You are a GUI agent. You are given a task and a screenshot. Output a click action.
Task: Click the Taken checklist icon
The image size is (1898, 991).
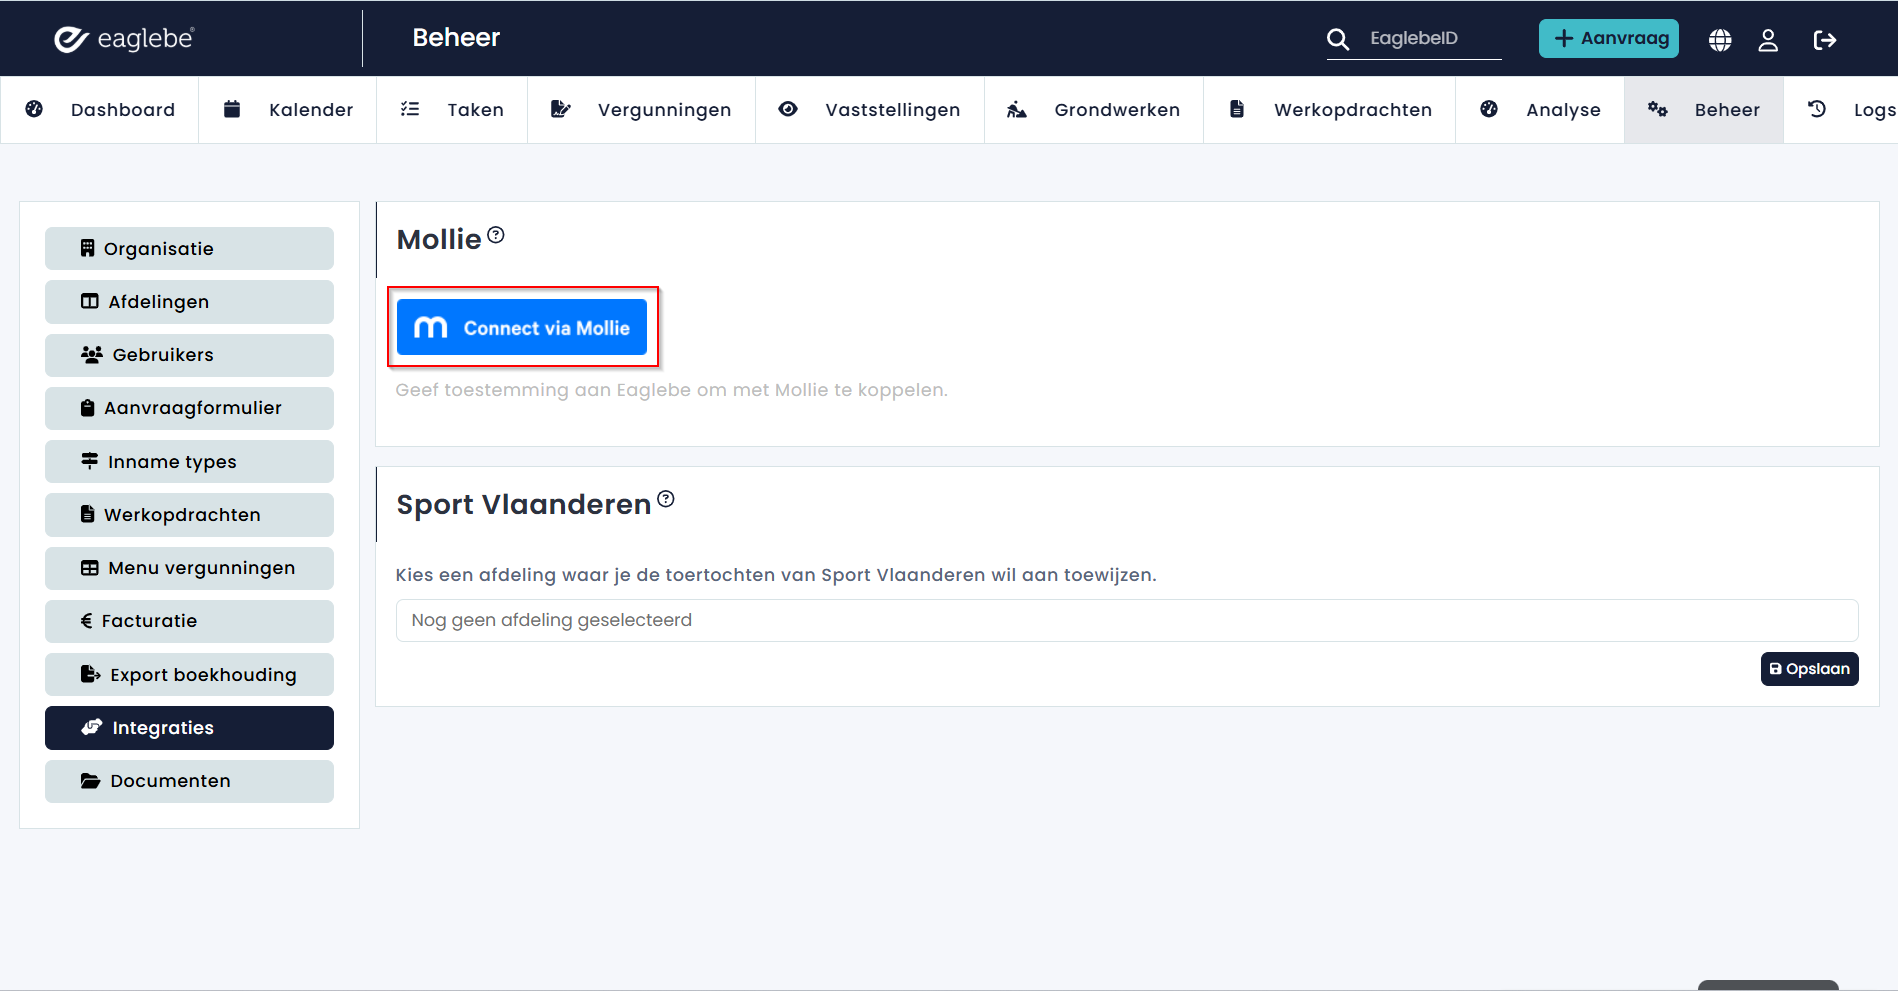[x=410, y=109]
